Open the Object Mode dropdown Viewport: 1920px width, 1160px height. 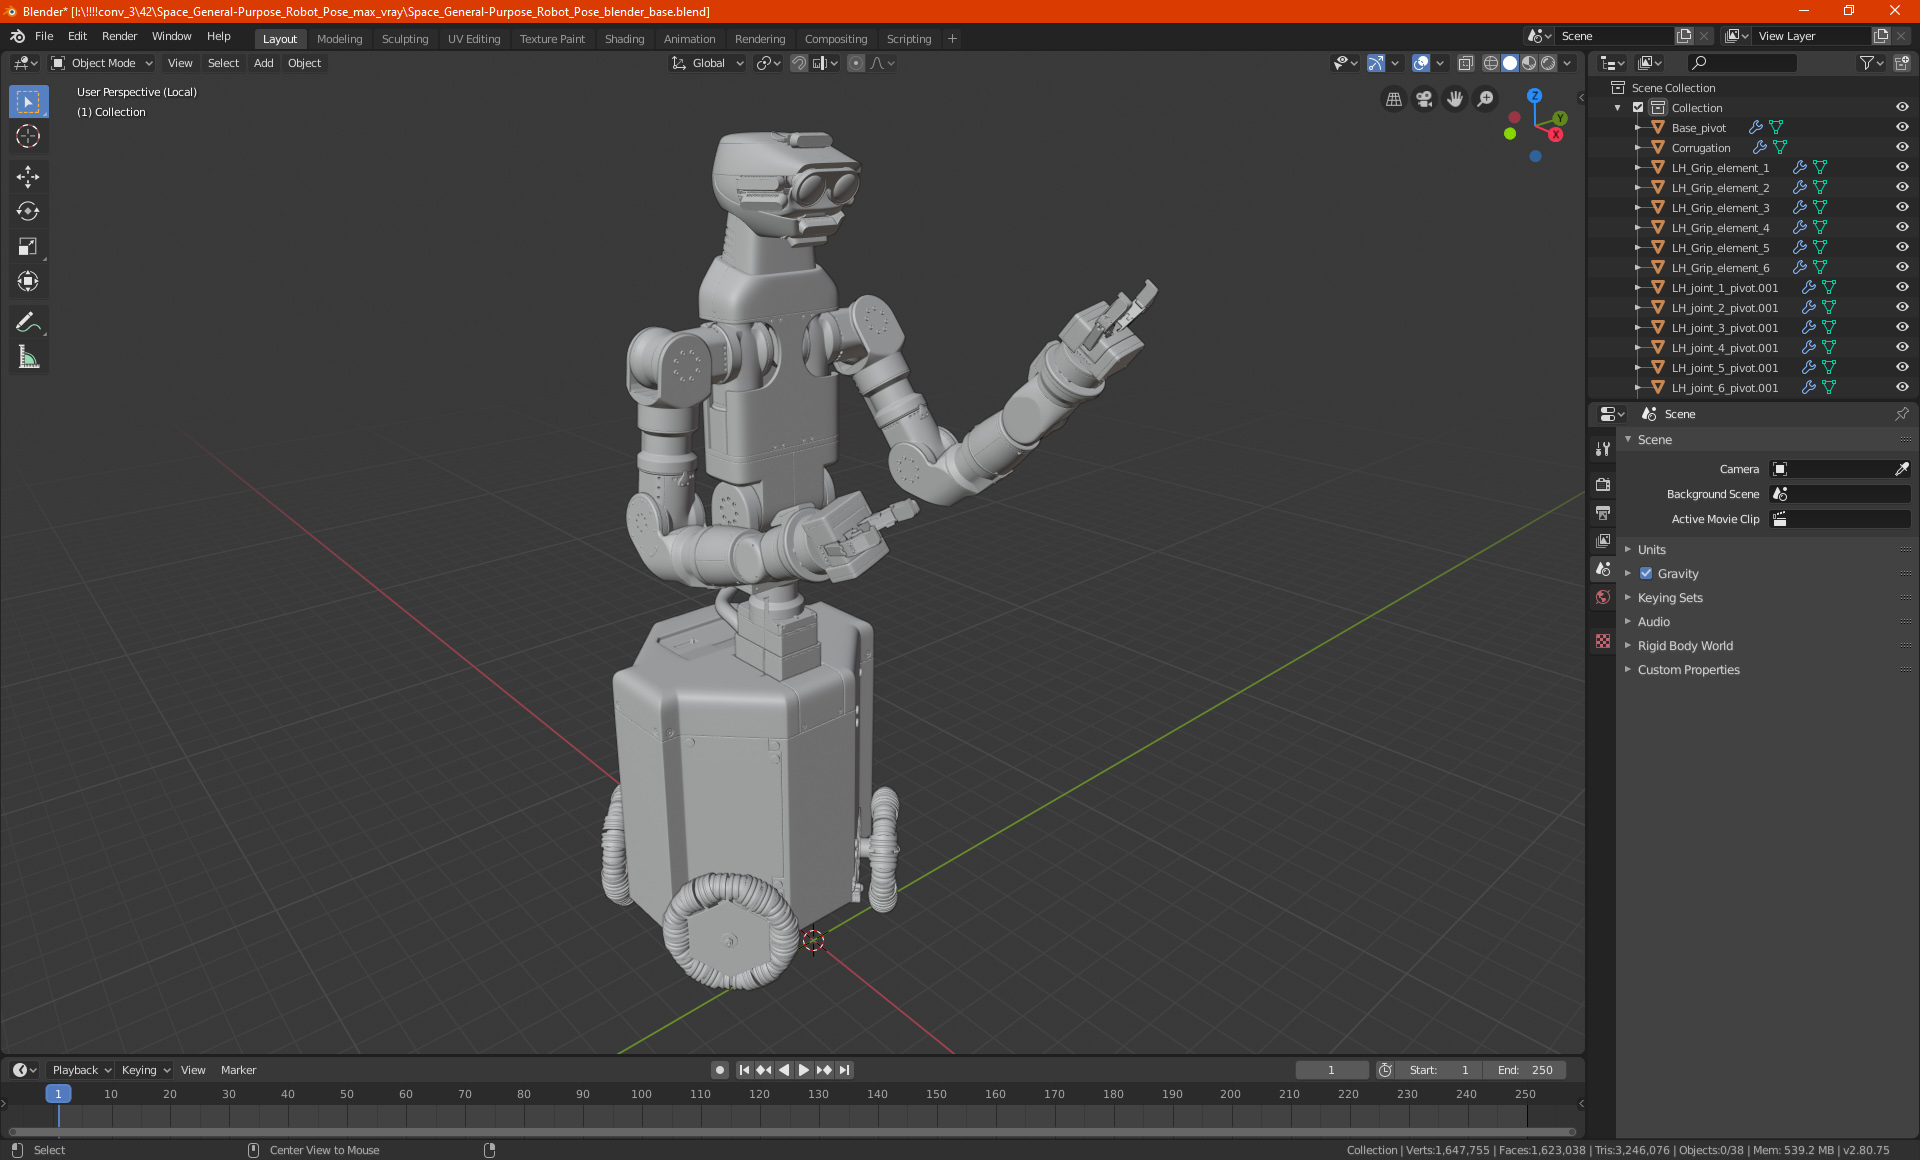click(x=102, y=63)
